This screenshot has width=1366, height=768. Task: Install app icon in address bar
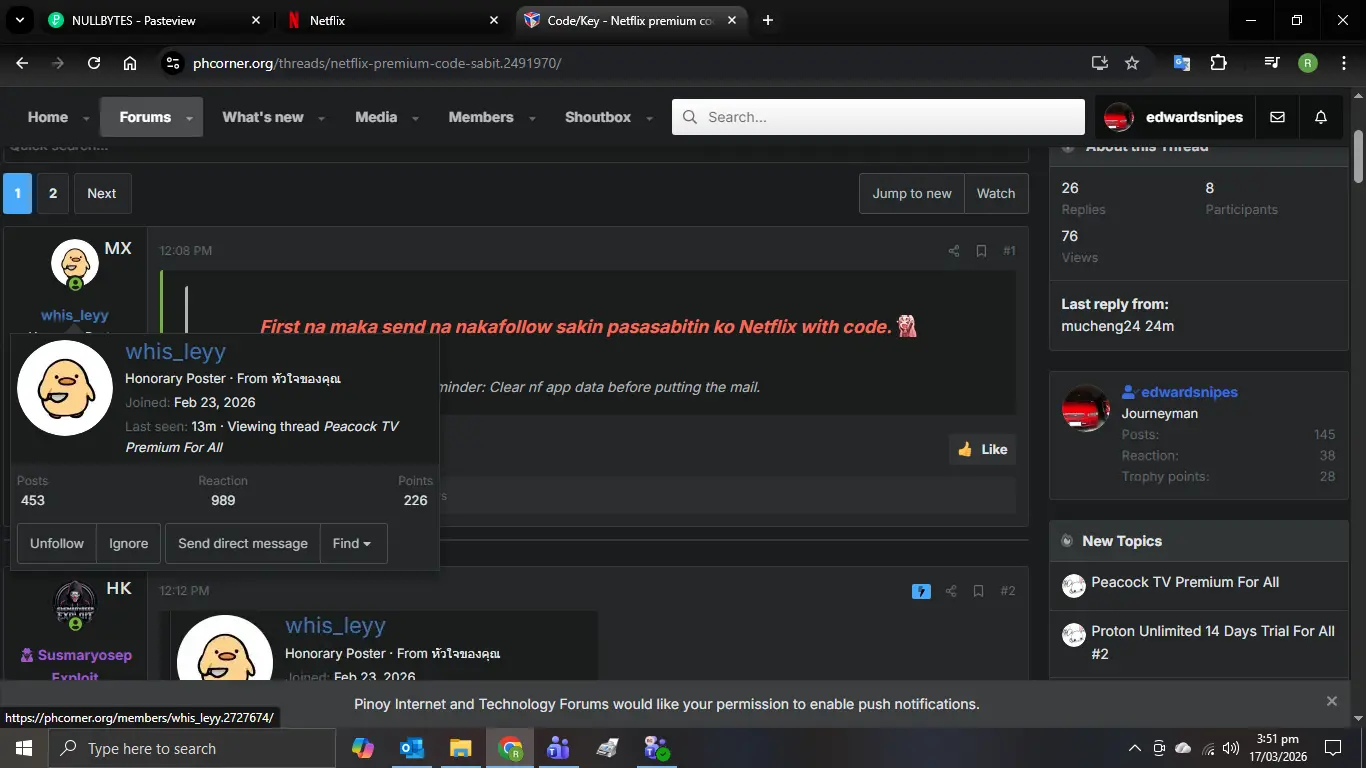pyautogui.click(x=1100, y=63)
